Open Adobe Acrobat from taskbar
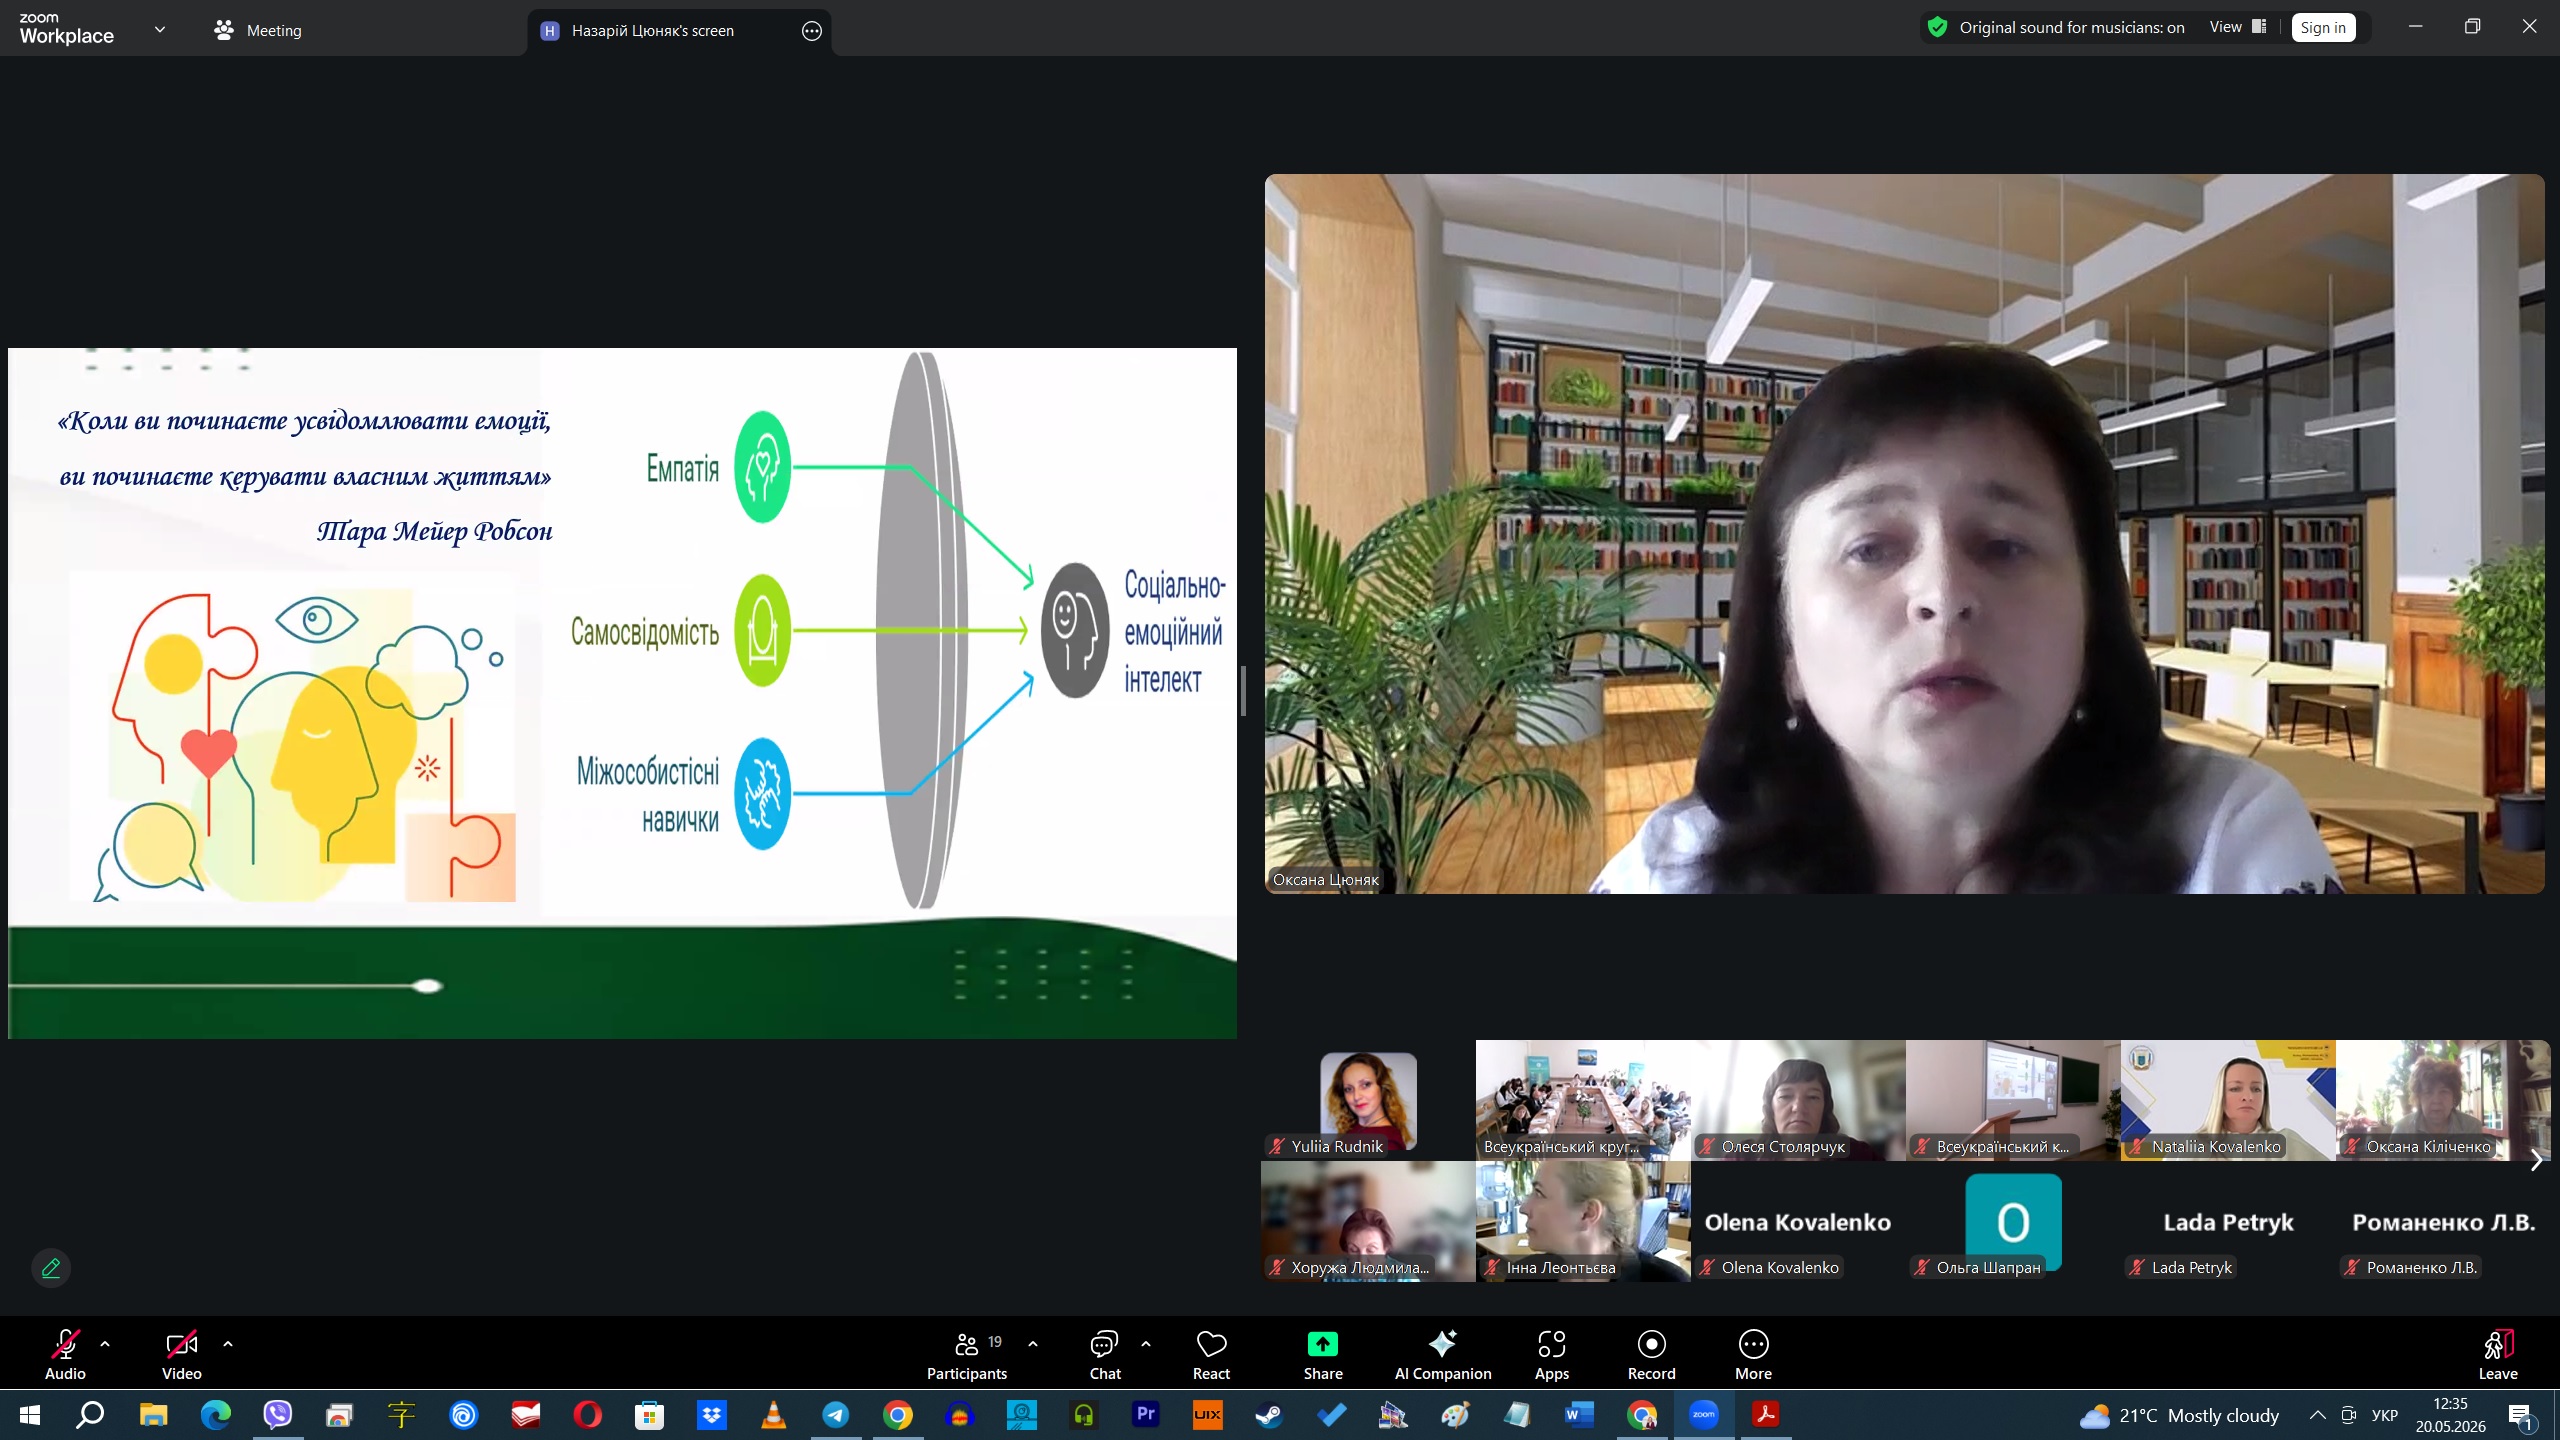2560x1440 pixels. point(1765,1415)
